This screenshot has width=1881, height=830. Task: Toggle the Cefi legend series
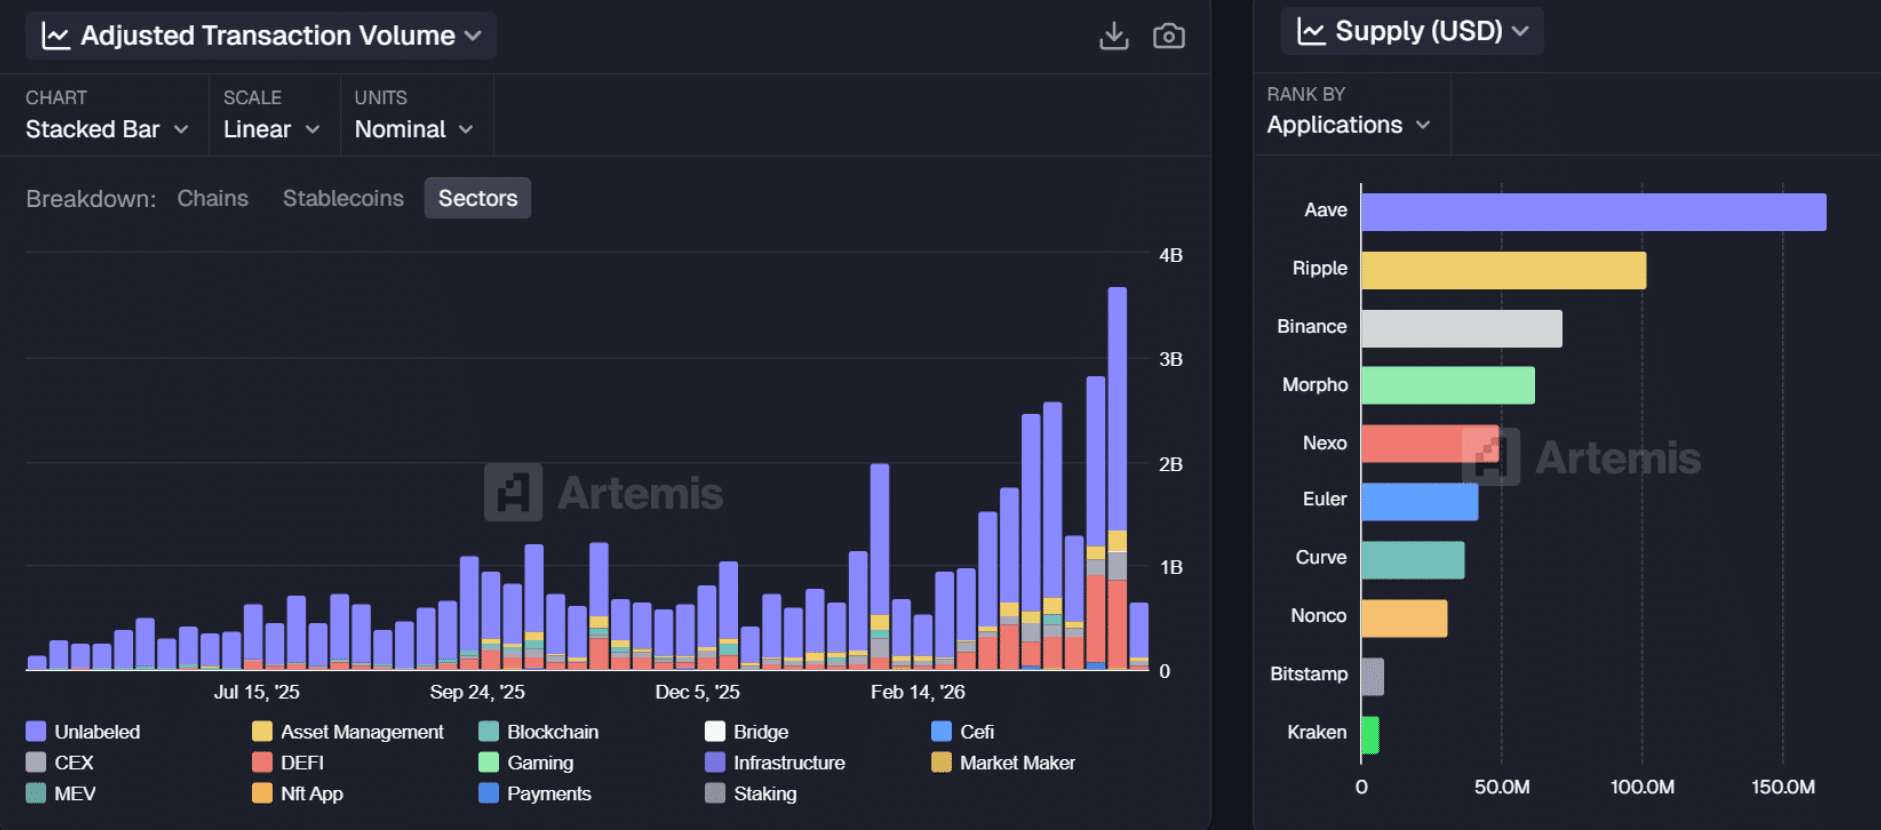coord(963,731)
